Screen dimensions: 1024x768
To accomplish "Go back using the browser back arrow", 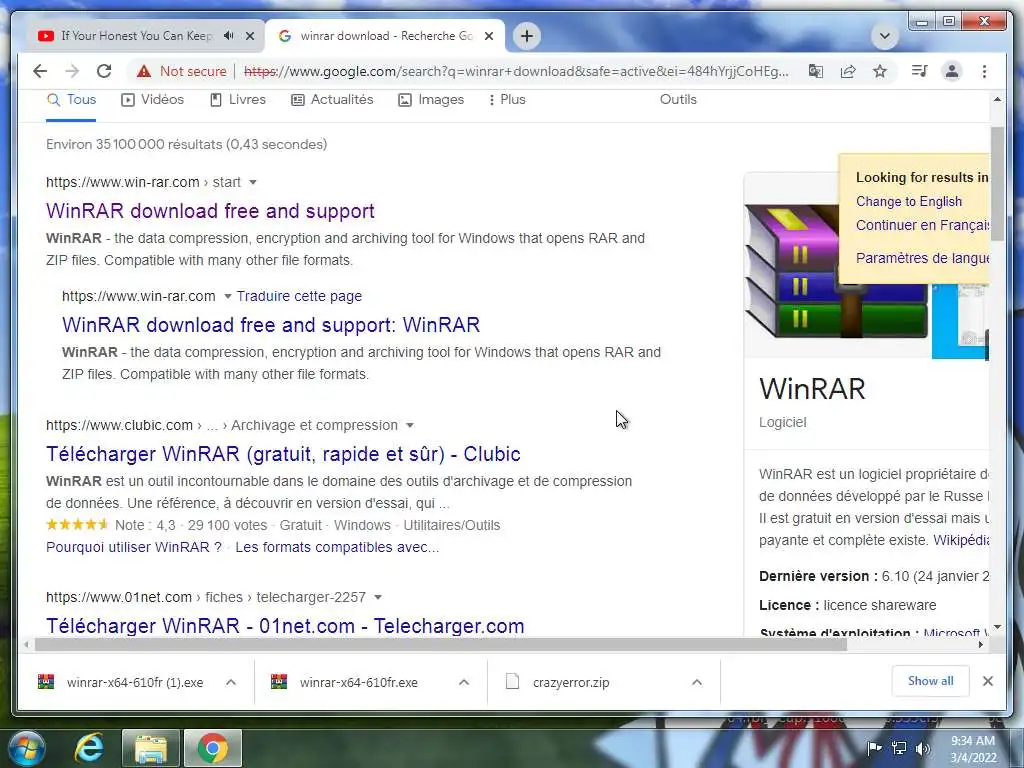I will click(x=40, y=71).
